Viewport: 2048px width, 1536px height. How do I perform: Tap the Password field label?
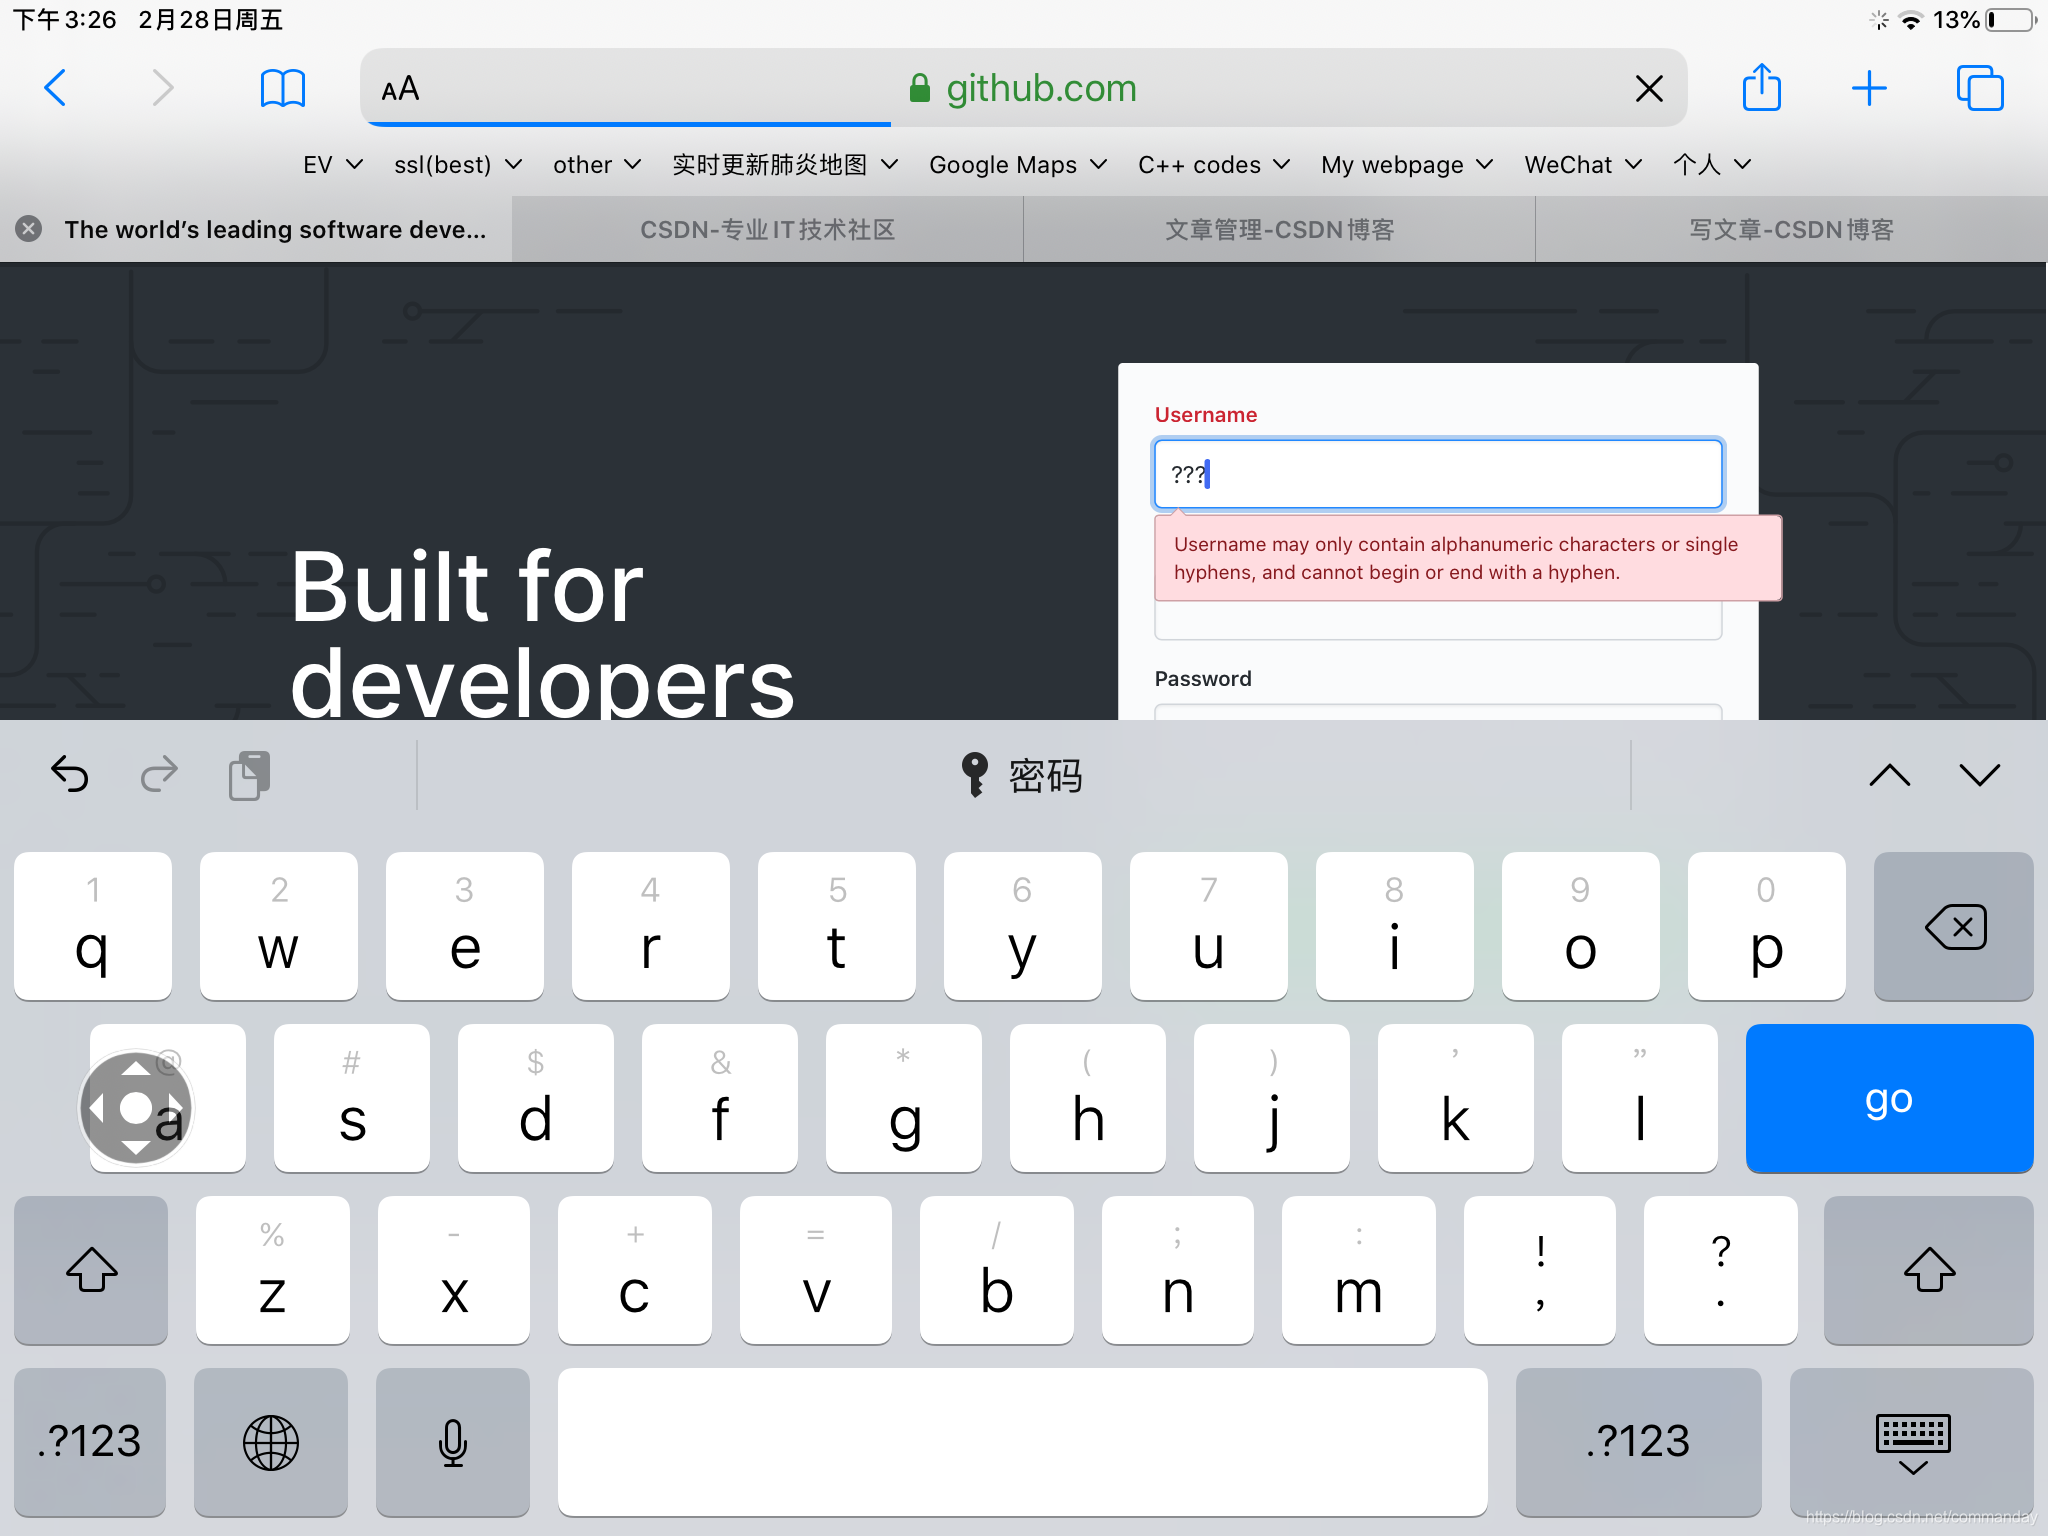[1203, 678]
